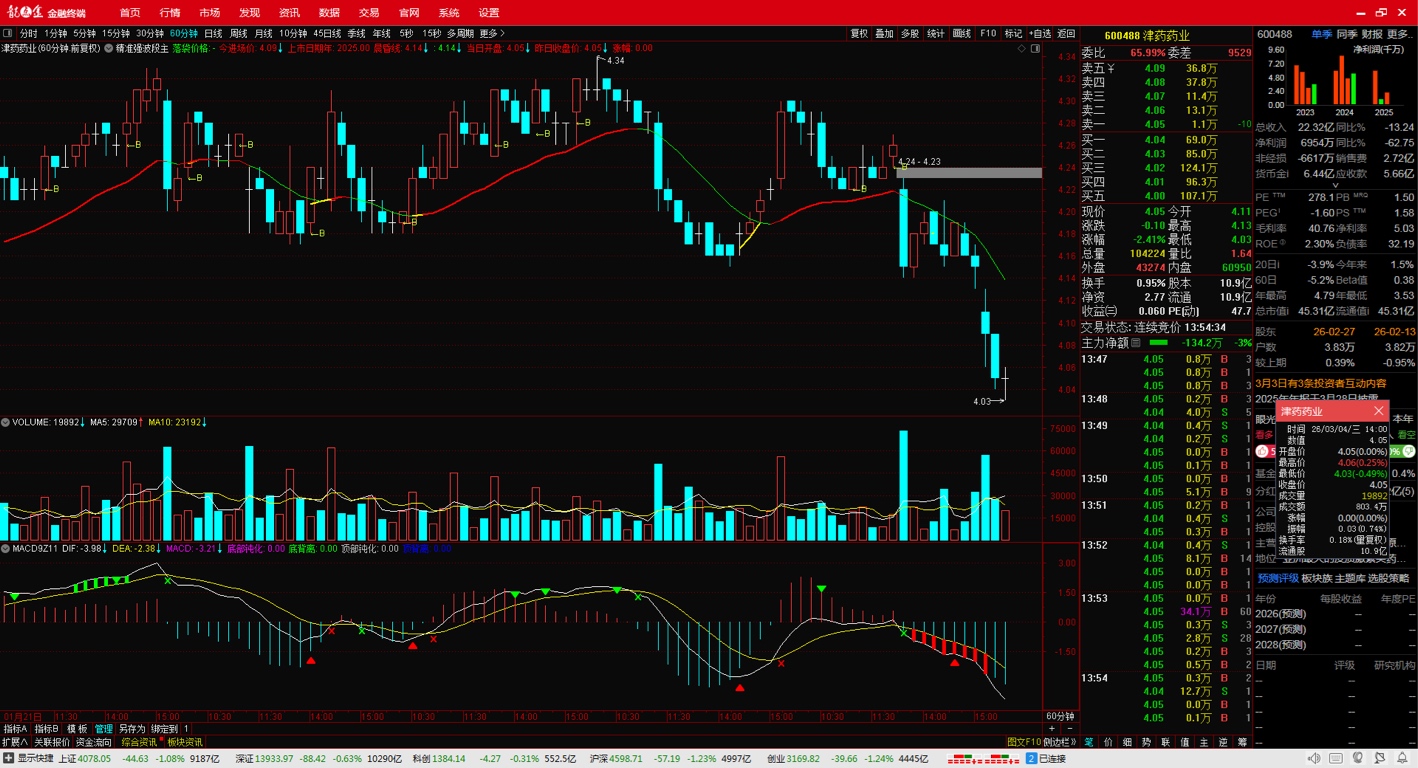Expand the 更多 financial options
Viewport: 1418px width, 768px height.
(x=1400, y=34)
